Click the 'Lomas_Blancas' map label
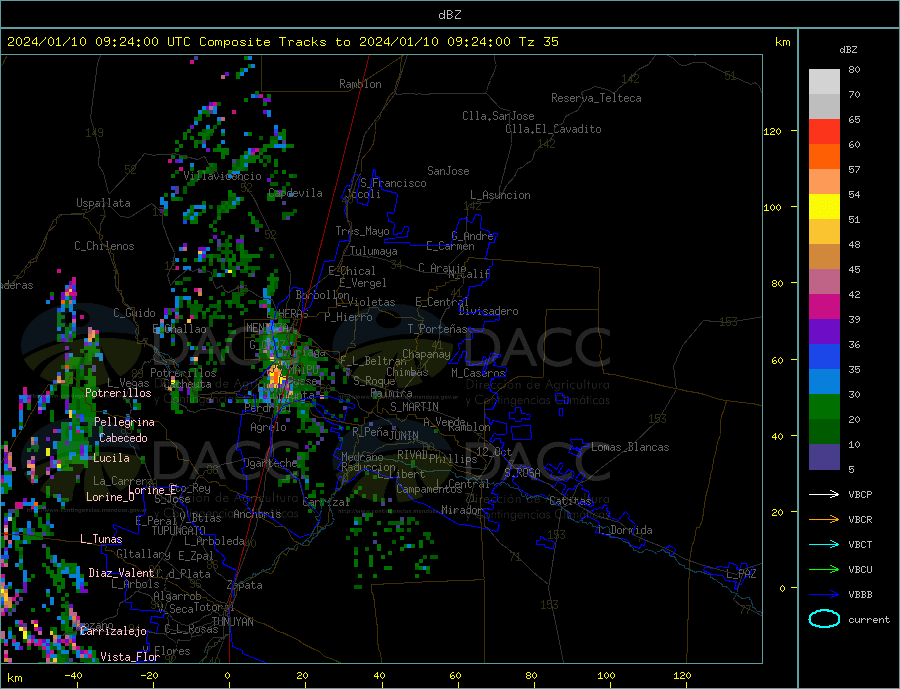 (630, 447)
